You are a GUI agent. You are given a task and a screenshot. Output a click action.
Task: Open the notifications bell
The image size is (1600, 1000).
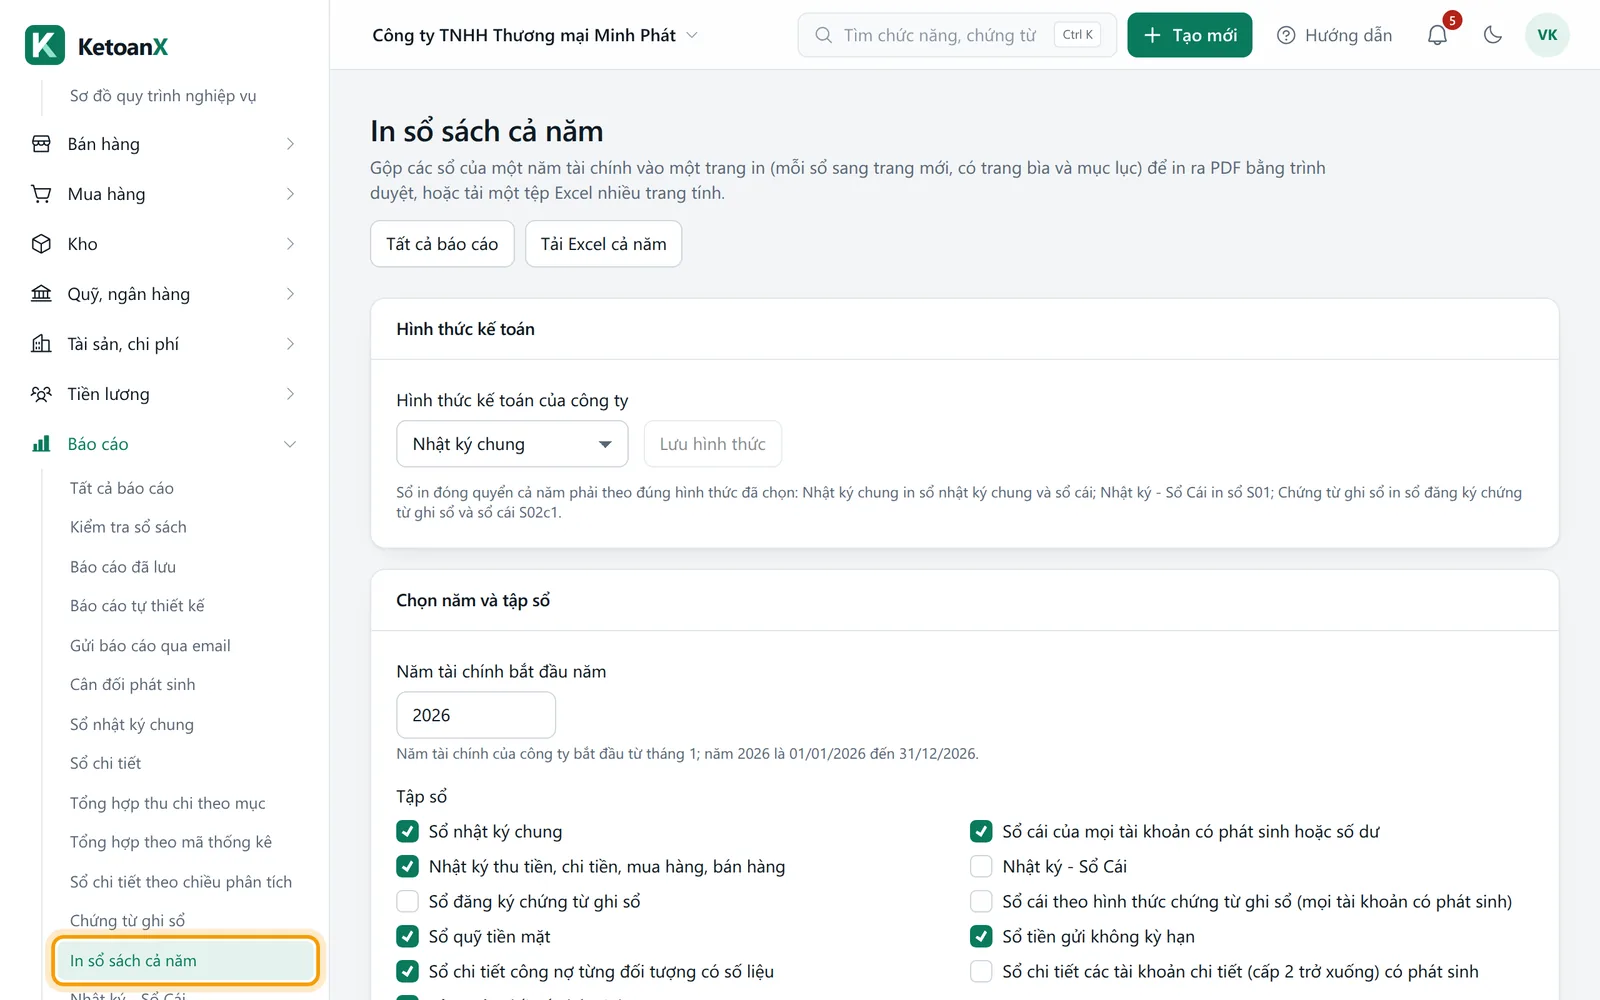[x=1437, y=35]
